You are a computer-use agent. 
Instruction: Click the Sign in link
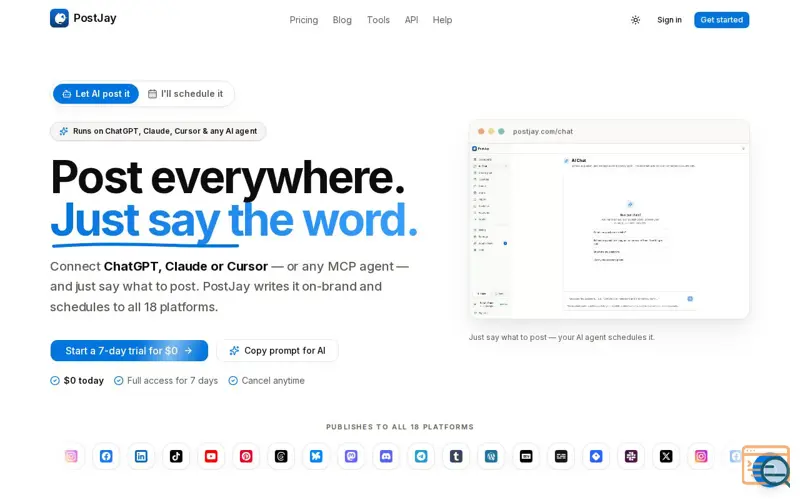point(669,20)
